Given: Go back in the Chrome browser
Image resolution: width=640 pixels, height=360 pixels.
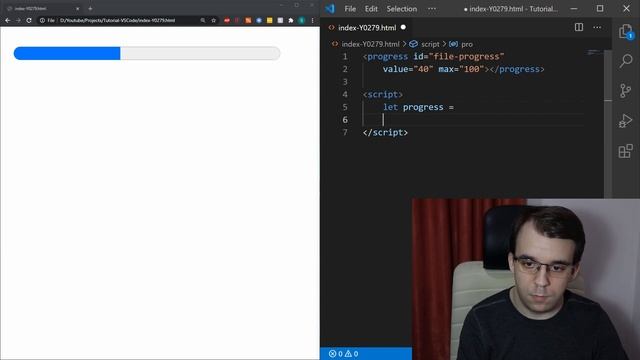Looking at the screenshot, I should (8, 20).
